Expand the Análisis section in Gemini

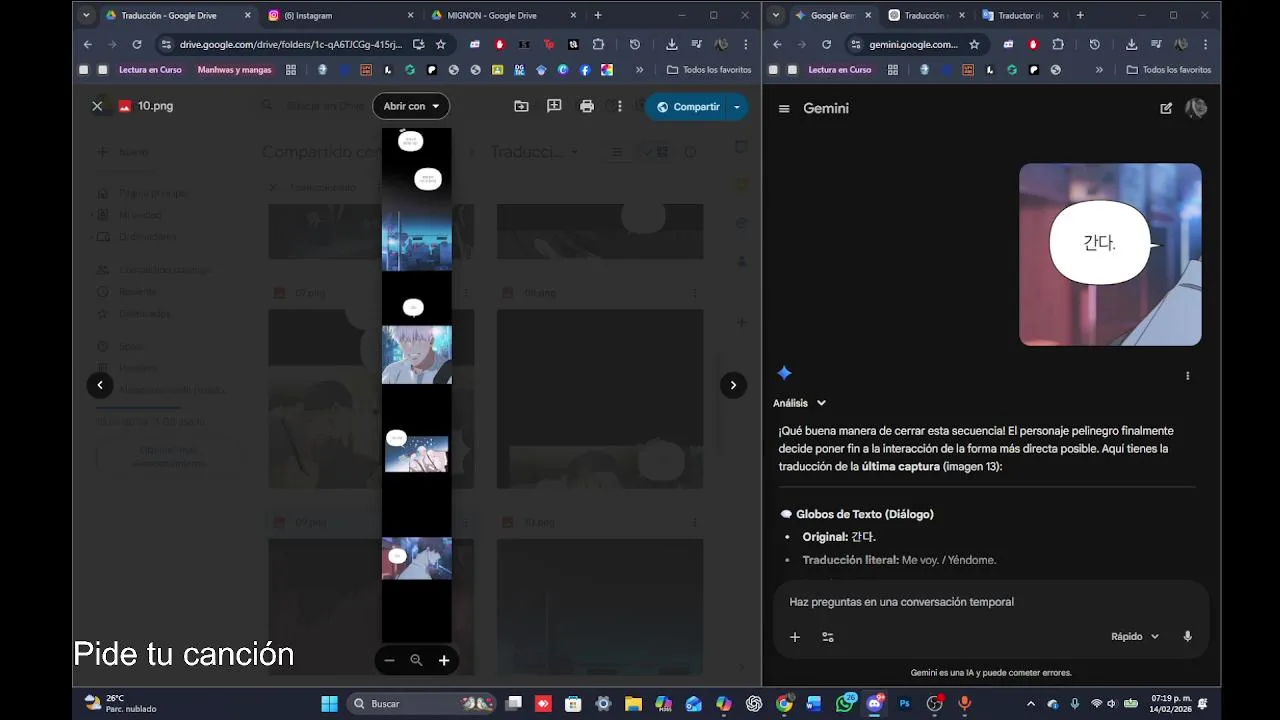(x=800, y=403)
